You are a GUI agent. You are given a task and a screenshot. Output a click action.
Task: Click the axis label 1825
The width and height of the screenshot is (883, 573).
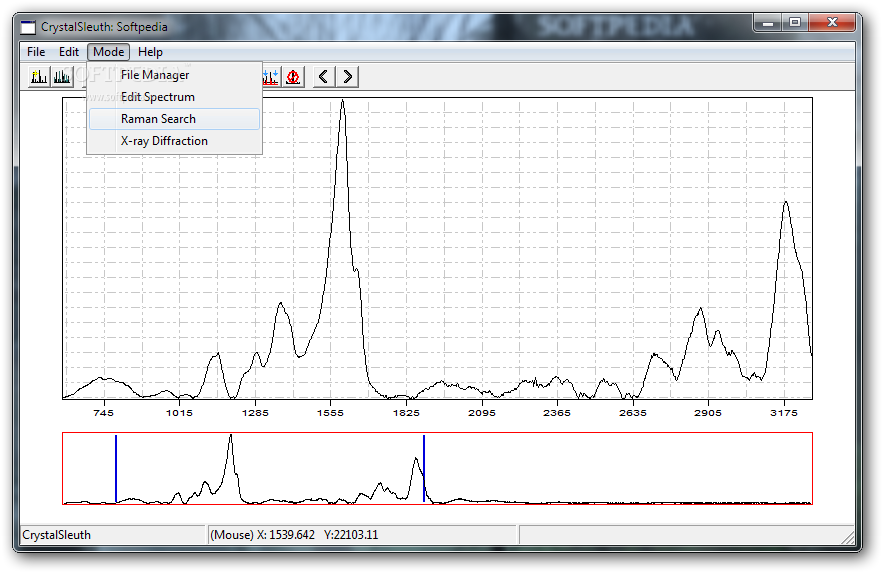[x=406, y=413]
